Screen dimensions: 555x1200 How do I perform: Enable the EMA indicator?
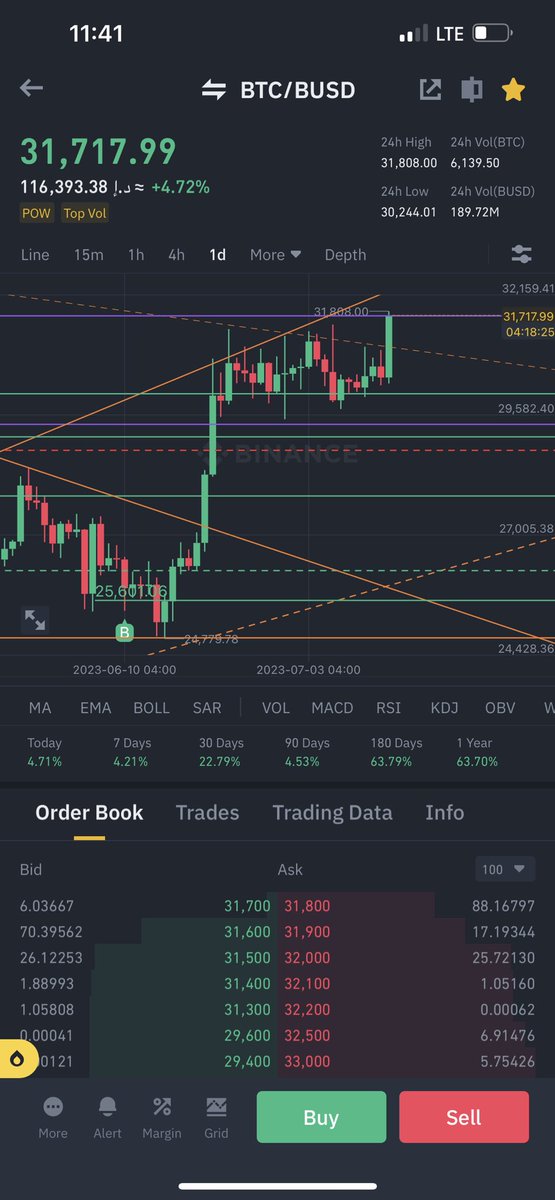pyautogui.click(x=96, y=707)
